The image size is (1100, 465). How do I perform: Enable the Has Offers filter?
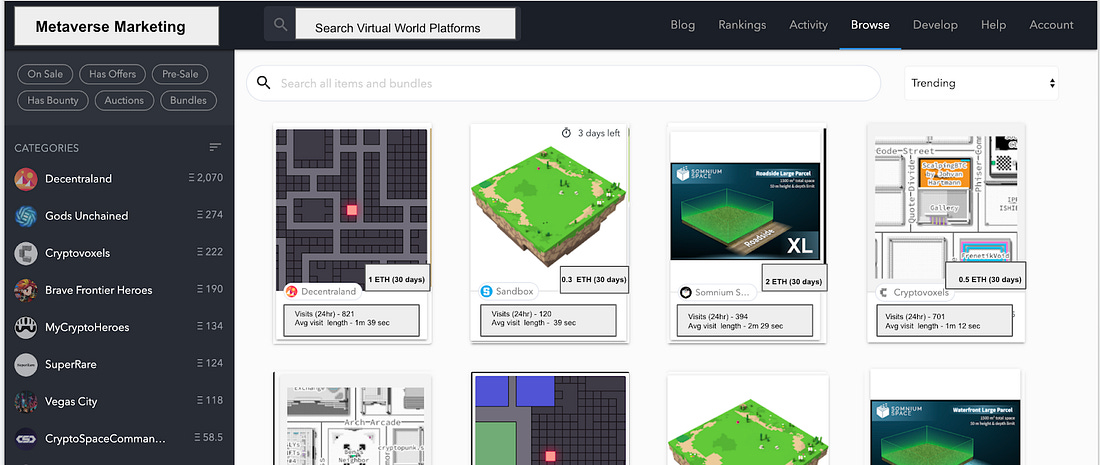(112, 74)
